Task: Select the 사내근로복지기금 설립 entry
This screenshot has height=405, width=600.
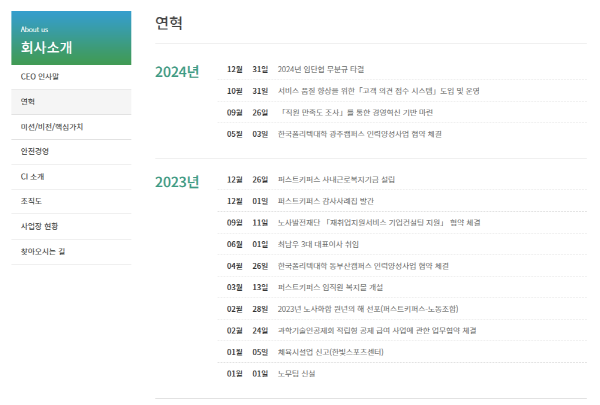Action: point(336,180)
